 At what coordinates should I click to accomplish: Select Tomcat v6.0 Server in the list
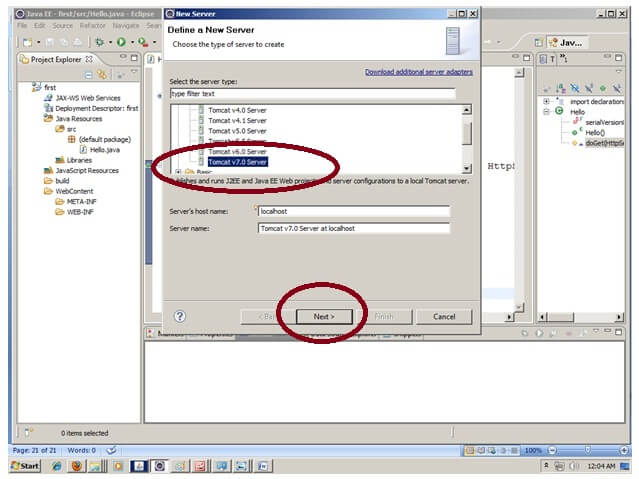coord(237,151)
